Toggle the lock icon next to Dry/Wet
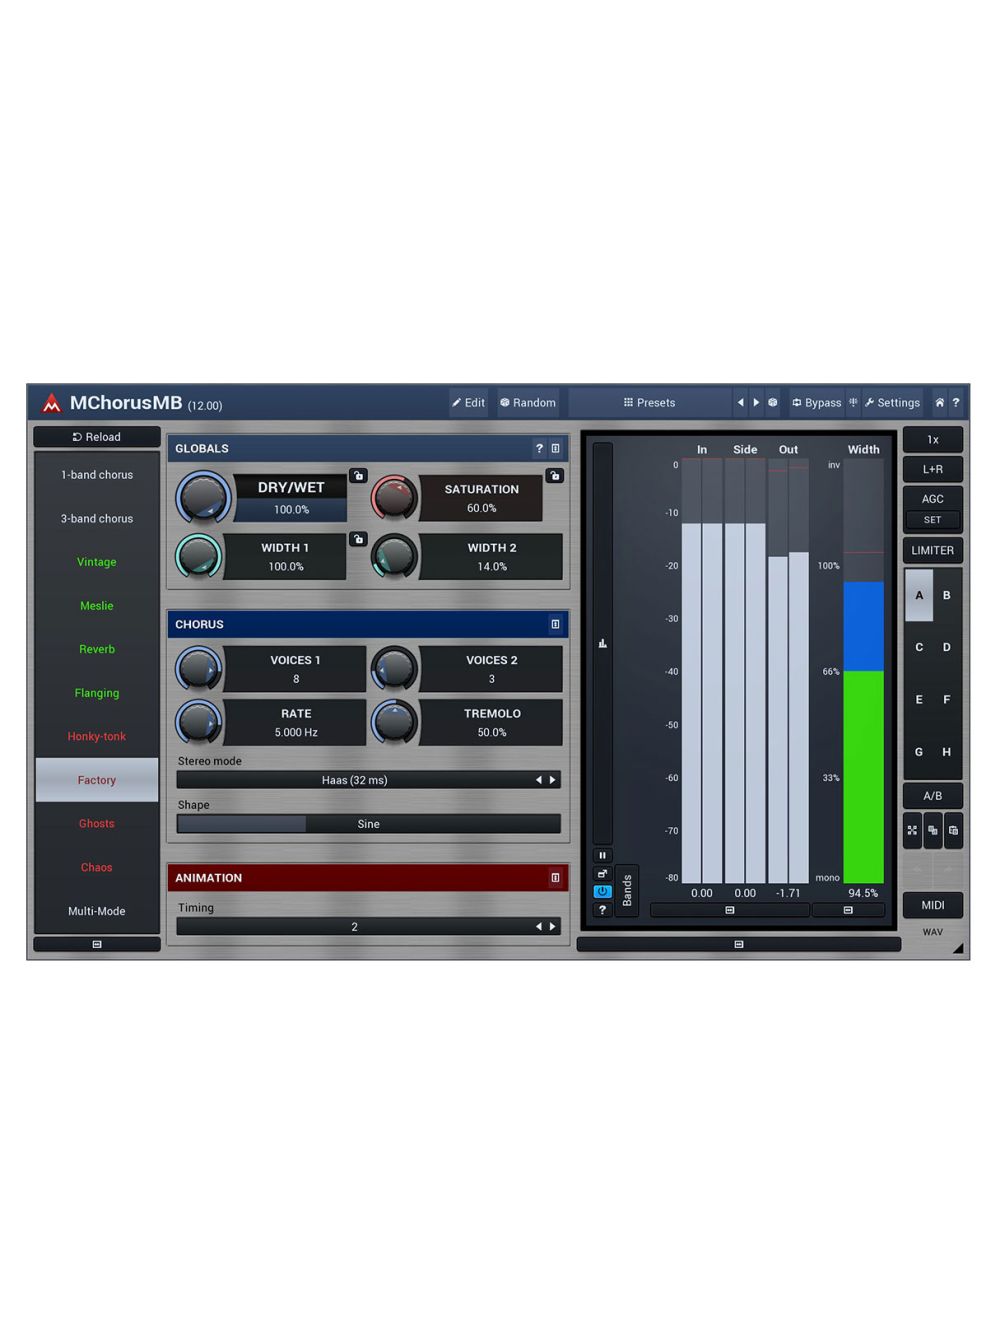The height and width of the screenshot is (1320, 1000). [x=358, y=476]
